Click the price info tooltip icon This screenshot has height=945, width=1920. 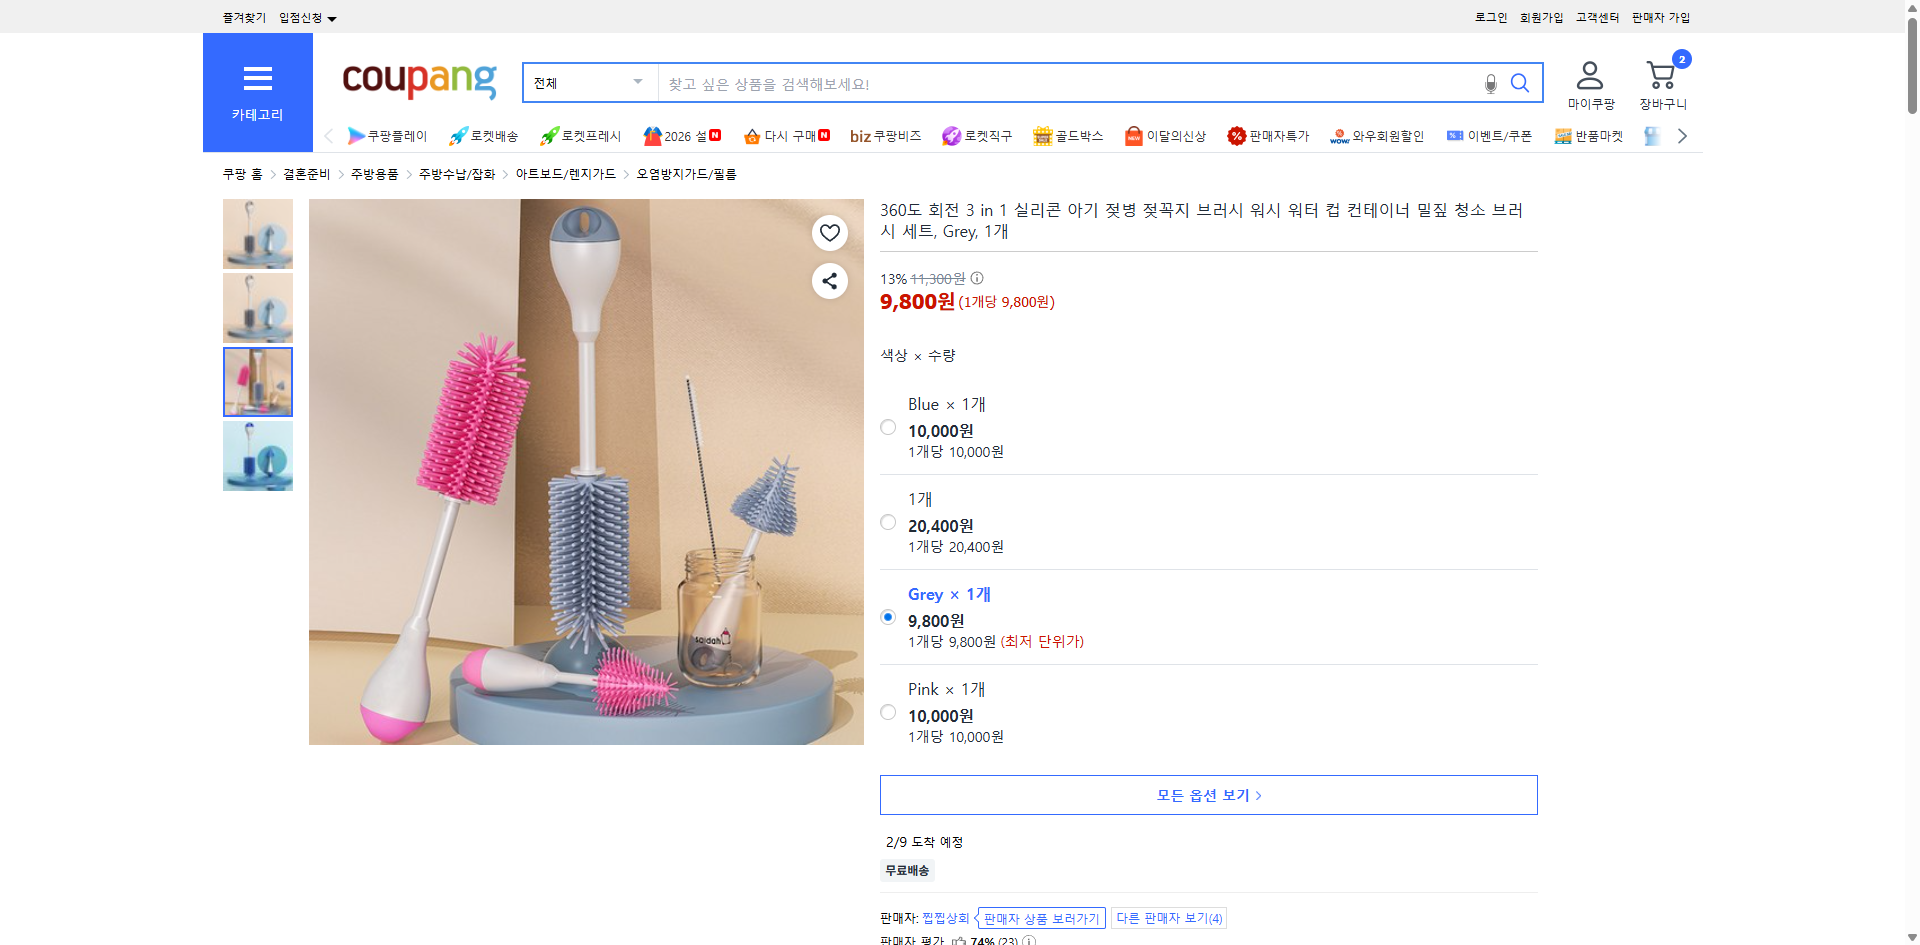pyautogui.click(x=976, y=279)
